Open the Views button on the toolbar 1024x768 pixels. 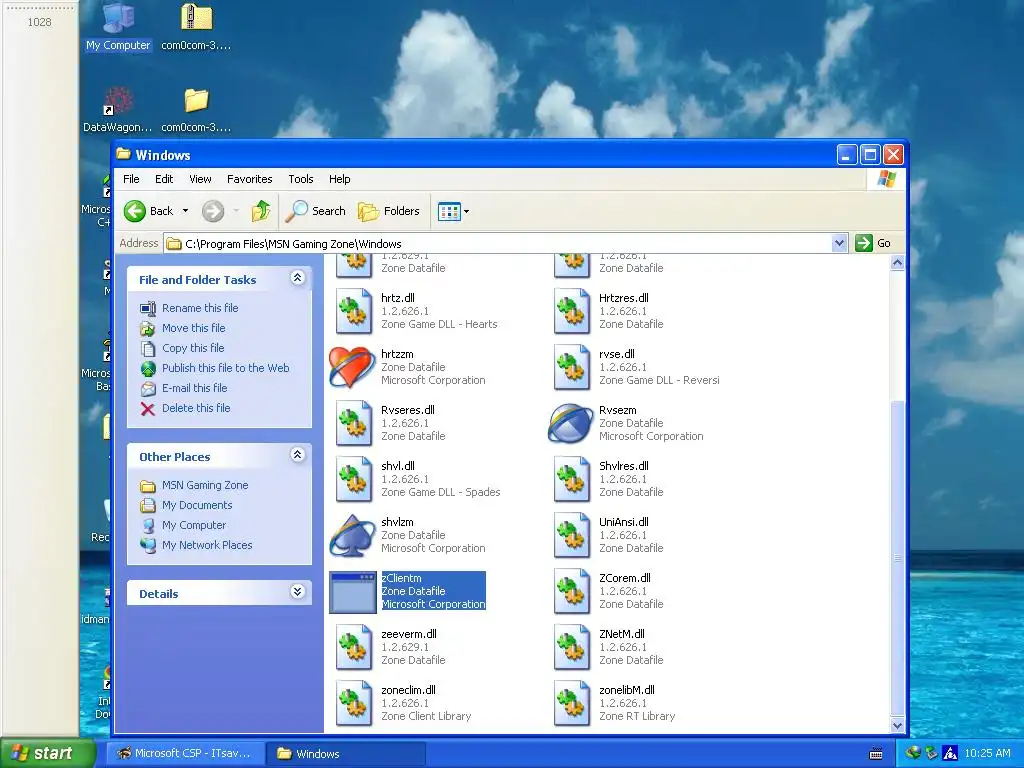(x=449, y=211)
